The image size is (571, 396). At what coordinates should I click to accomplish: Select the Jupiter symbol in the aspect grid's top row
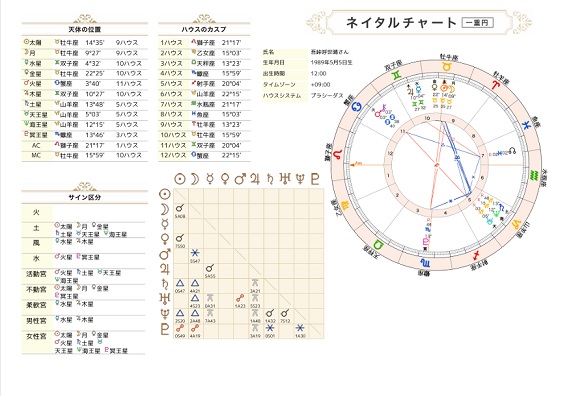255,179
